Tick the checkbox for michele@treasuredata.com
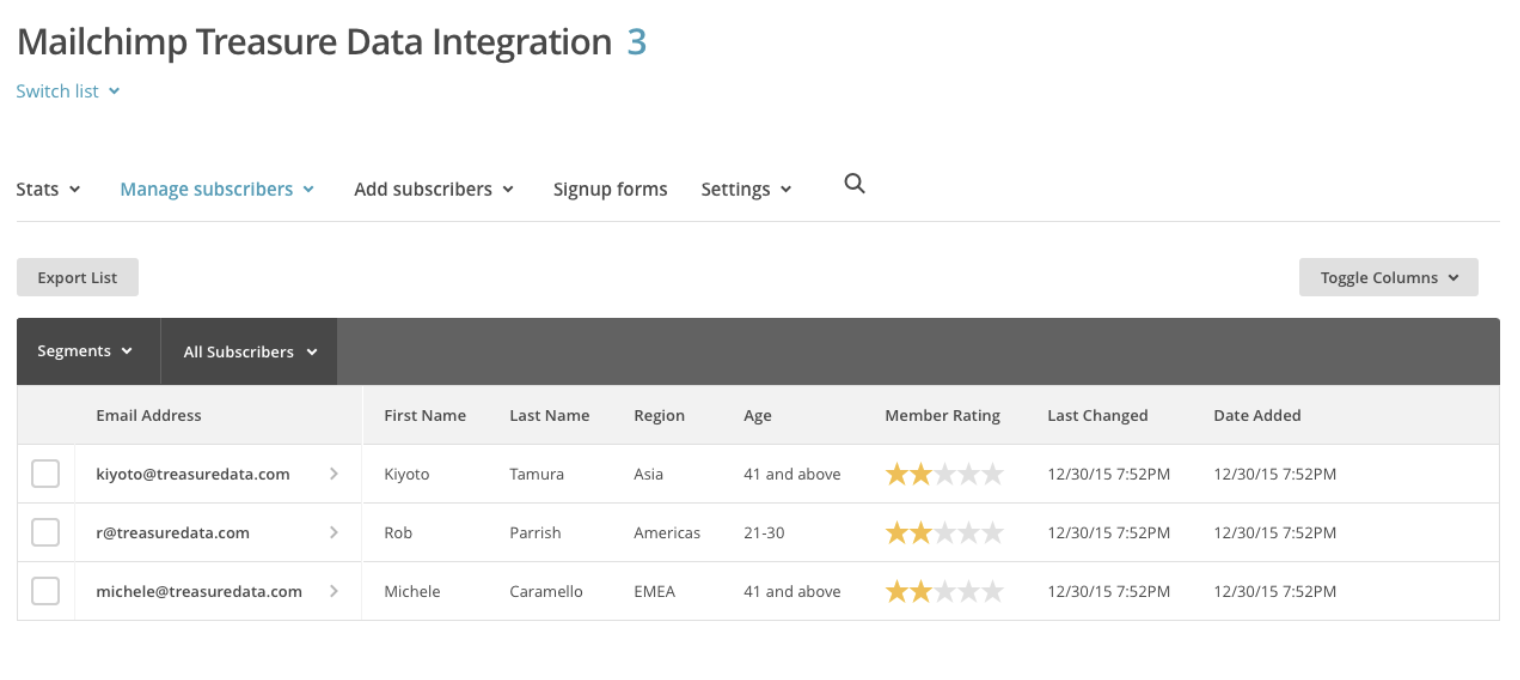The width and height of the screenshot is (1520, 680). (x=45, y=591)
